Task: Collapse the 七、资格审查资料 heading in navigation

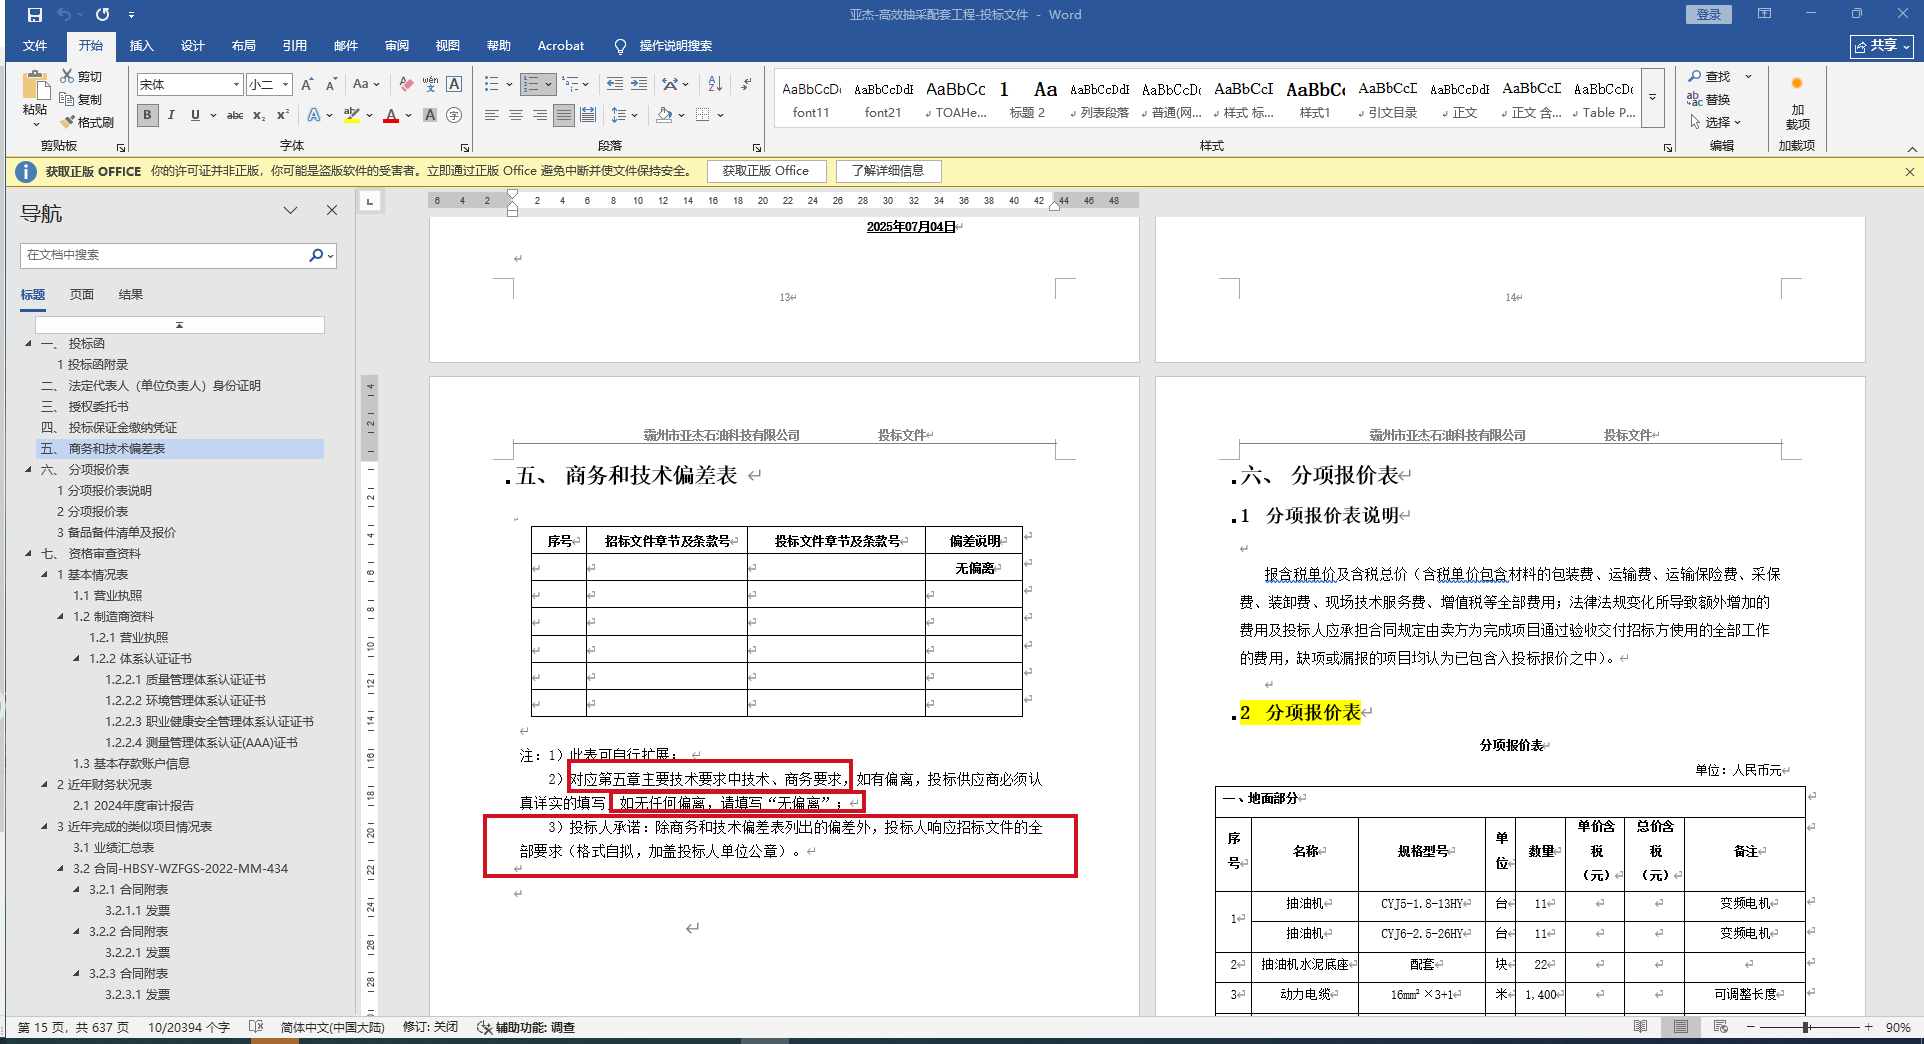Action: click(29, 553)
